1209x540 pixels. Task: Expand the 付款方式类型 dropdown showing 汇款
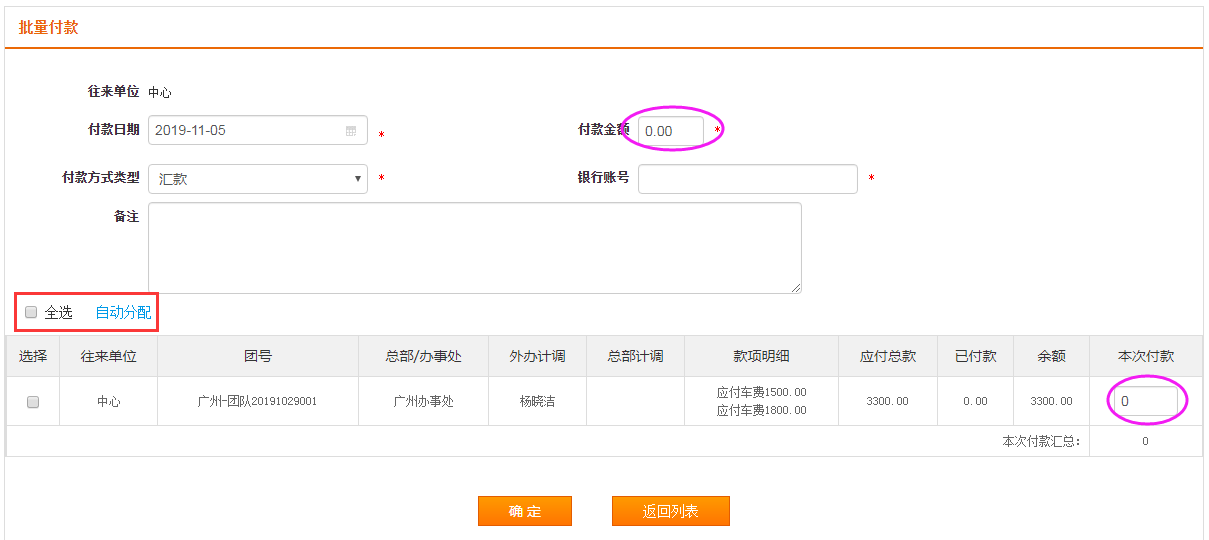click(258, 179)
